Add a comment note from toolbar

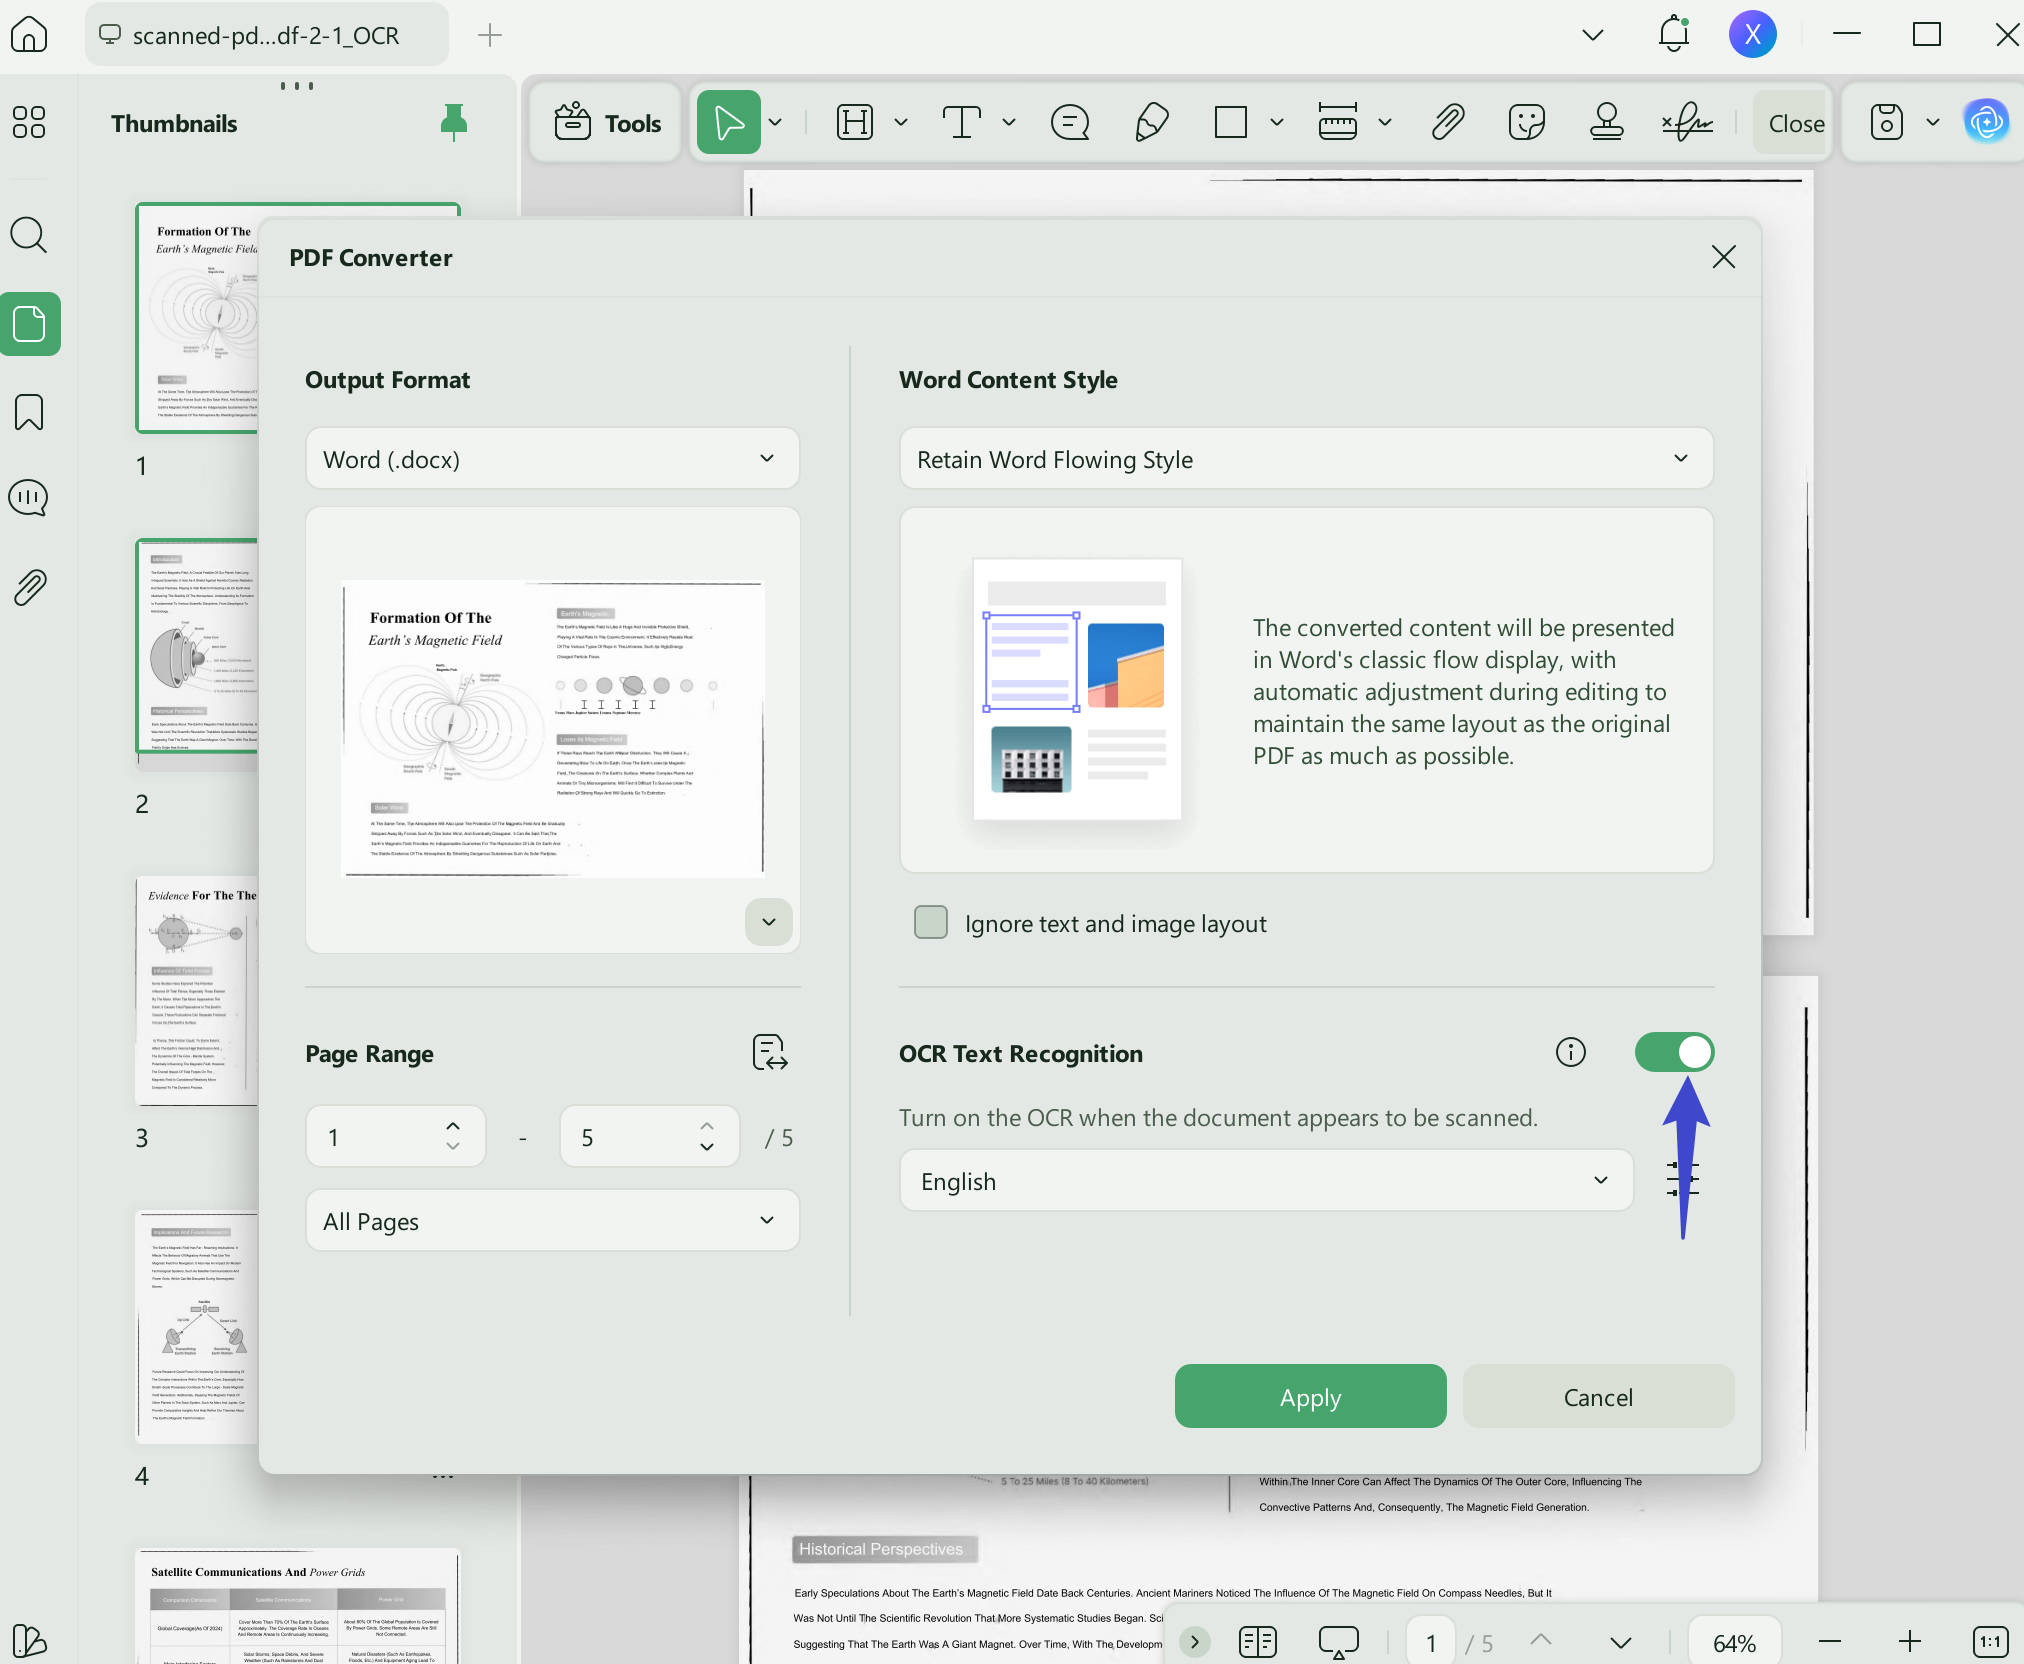[1069, 123]
